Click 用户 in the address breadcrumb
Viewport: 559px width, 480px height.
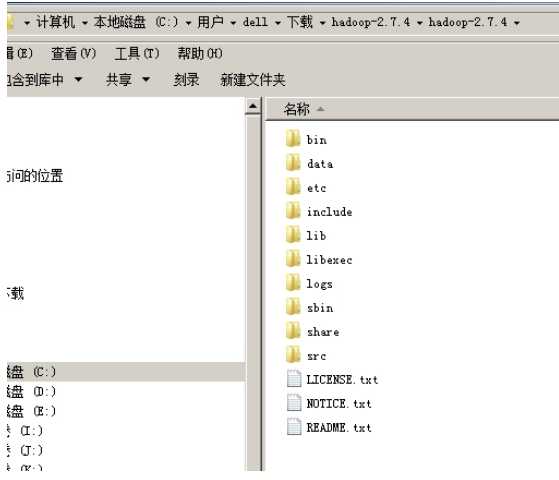(210, 22)
